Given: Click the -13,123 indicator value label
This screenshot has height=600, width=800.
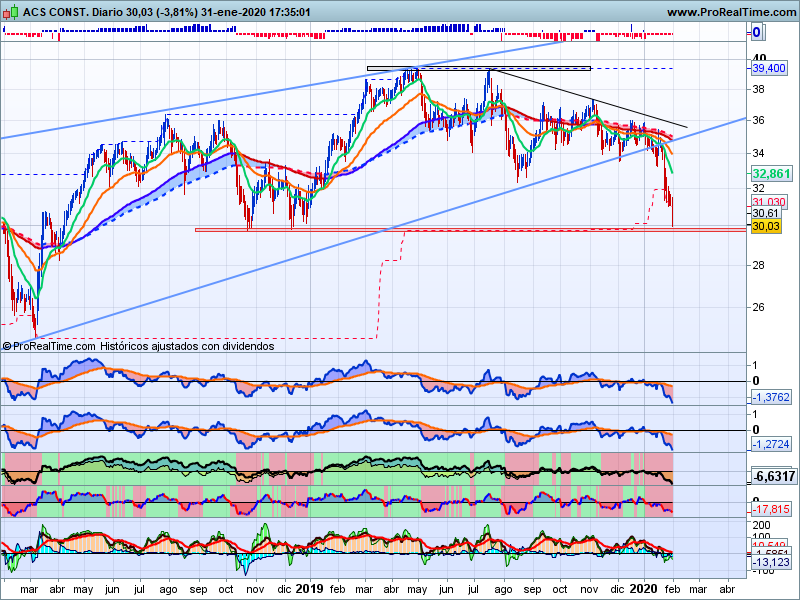Looking at the screenshot, I should [x=771, y=562].
